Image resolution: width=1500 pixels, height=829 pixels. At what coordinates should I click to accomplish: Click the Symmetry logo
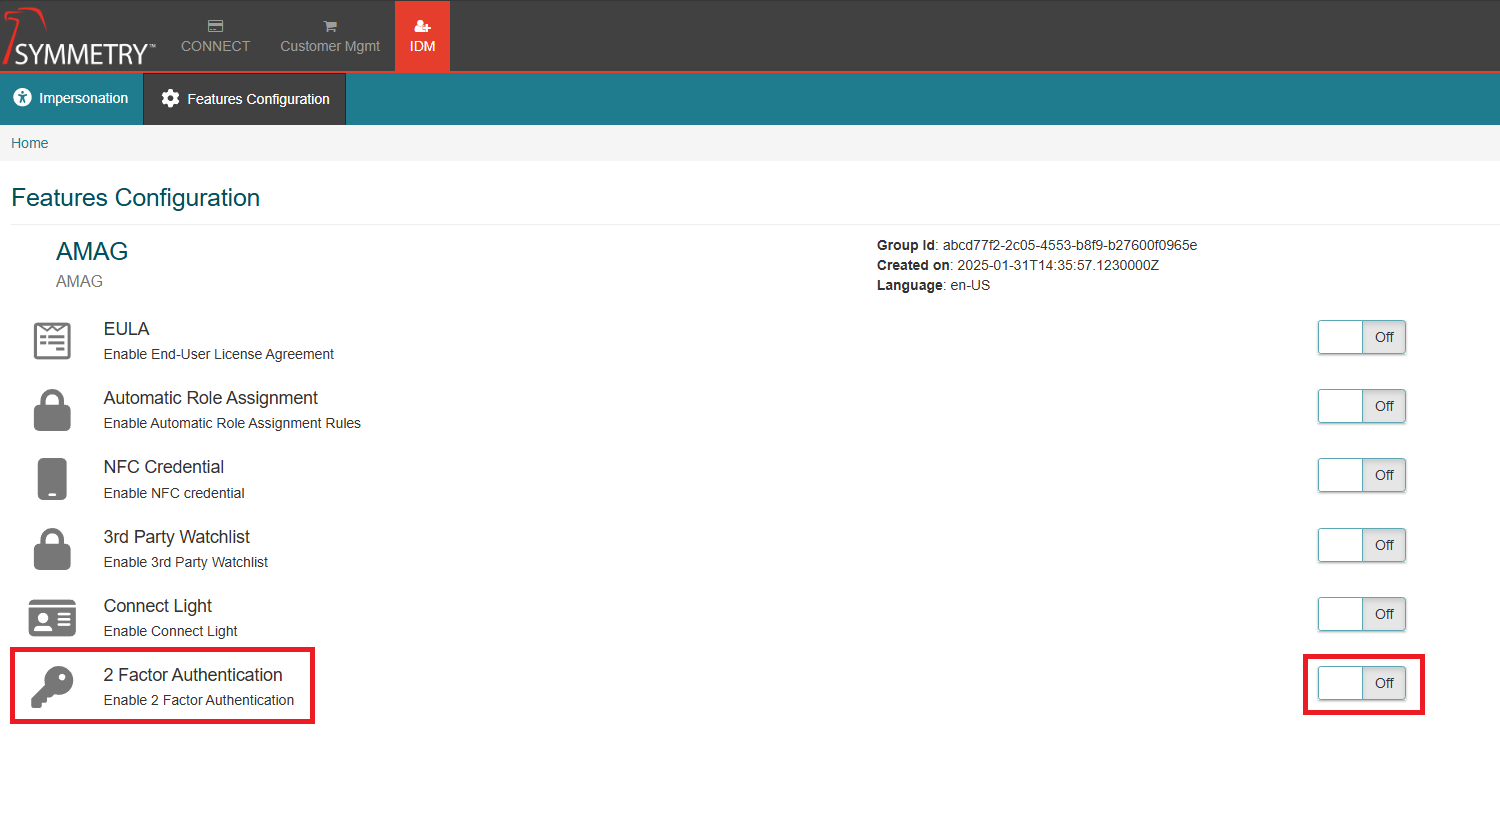pyautogui.click(x=80, y=37)
